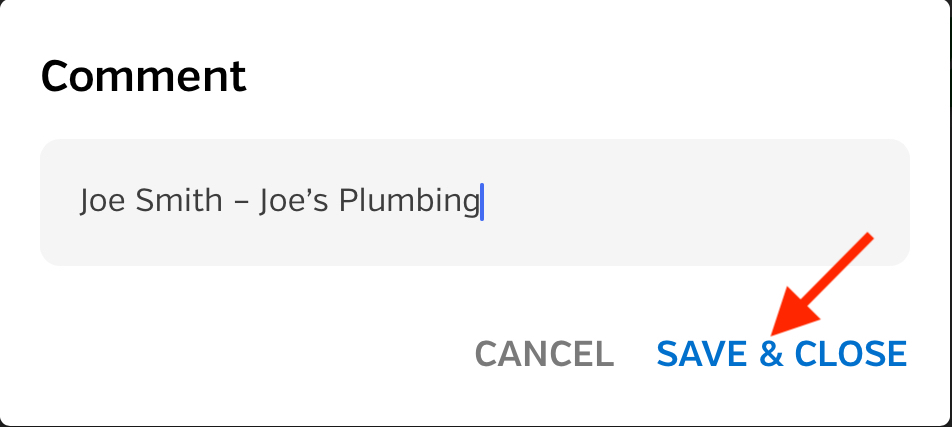Click blank area left of CANCEL
The height and width of the screenshot is (427, 952).
tap(255, 354)
